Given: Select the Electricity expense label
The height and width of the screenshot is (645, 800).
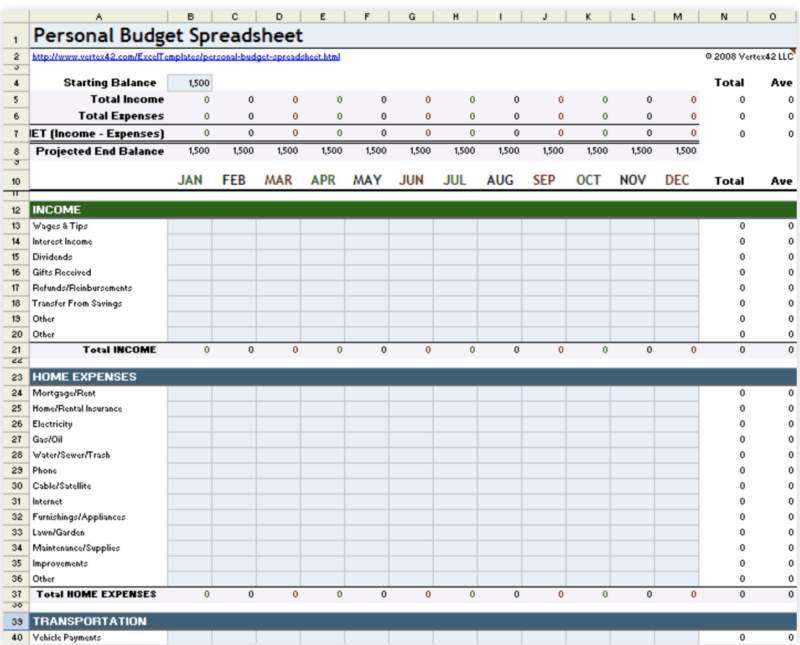Looking at the screenshot, I should (52, 424).
